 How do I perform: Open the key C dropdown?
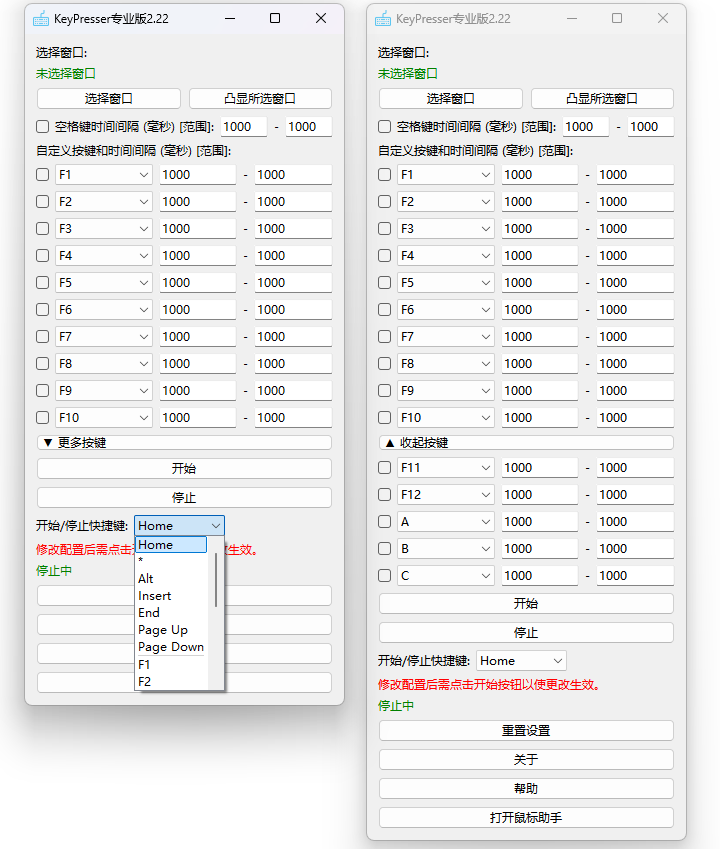[x=446, y=576]
